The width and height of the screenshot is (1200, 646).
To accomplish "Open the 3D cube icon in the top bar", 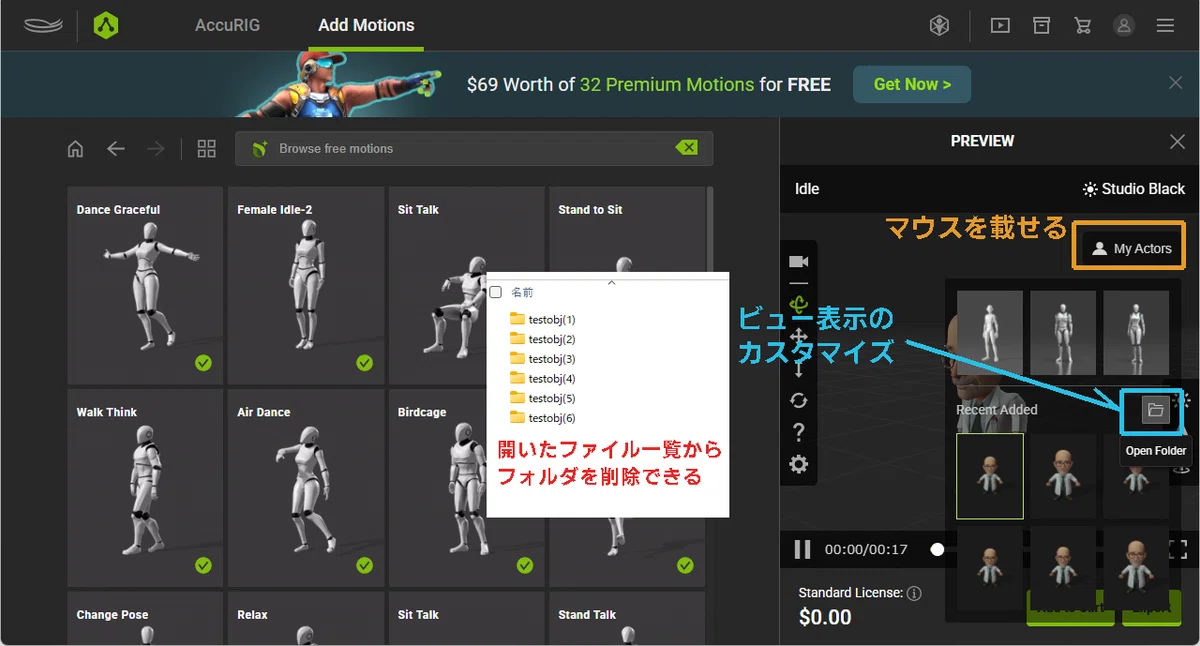I will click(939, 26).
